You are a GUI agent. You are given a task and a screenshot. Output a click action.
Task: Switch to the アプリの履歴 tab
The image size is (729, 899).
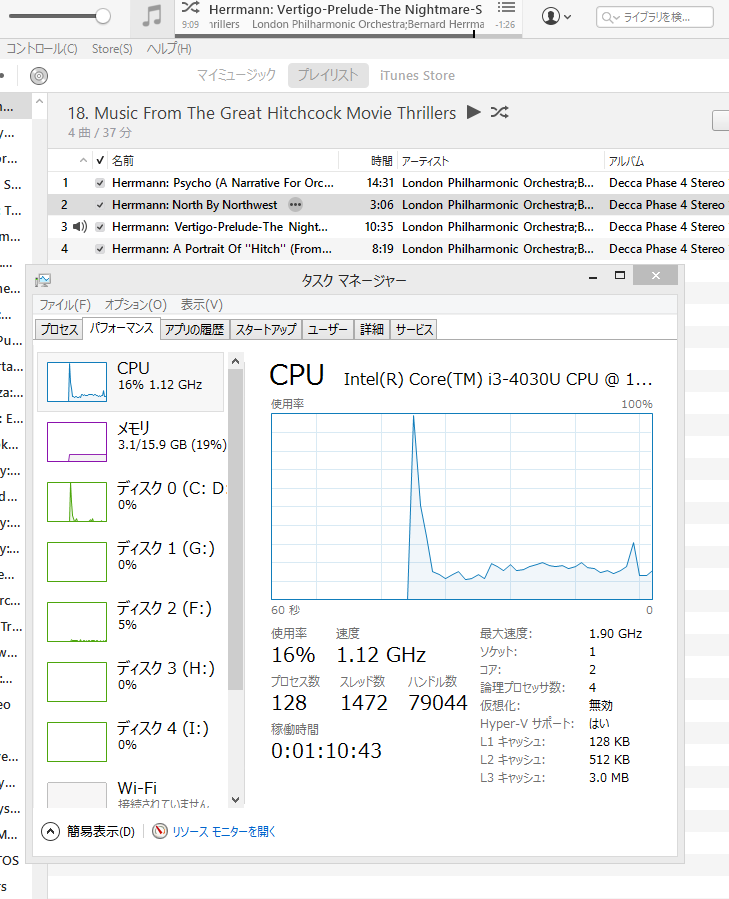tap(194, 330)
